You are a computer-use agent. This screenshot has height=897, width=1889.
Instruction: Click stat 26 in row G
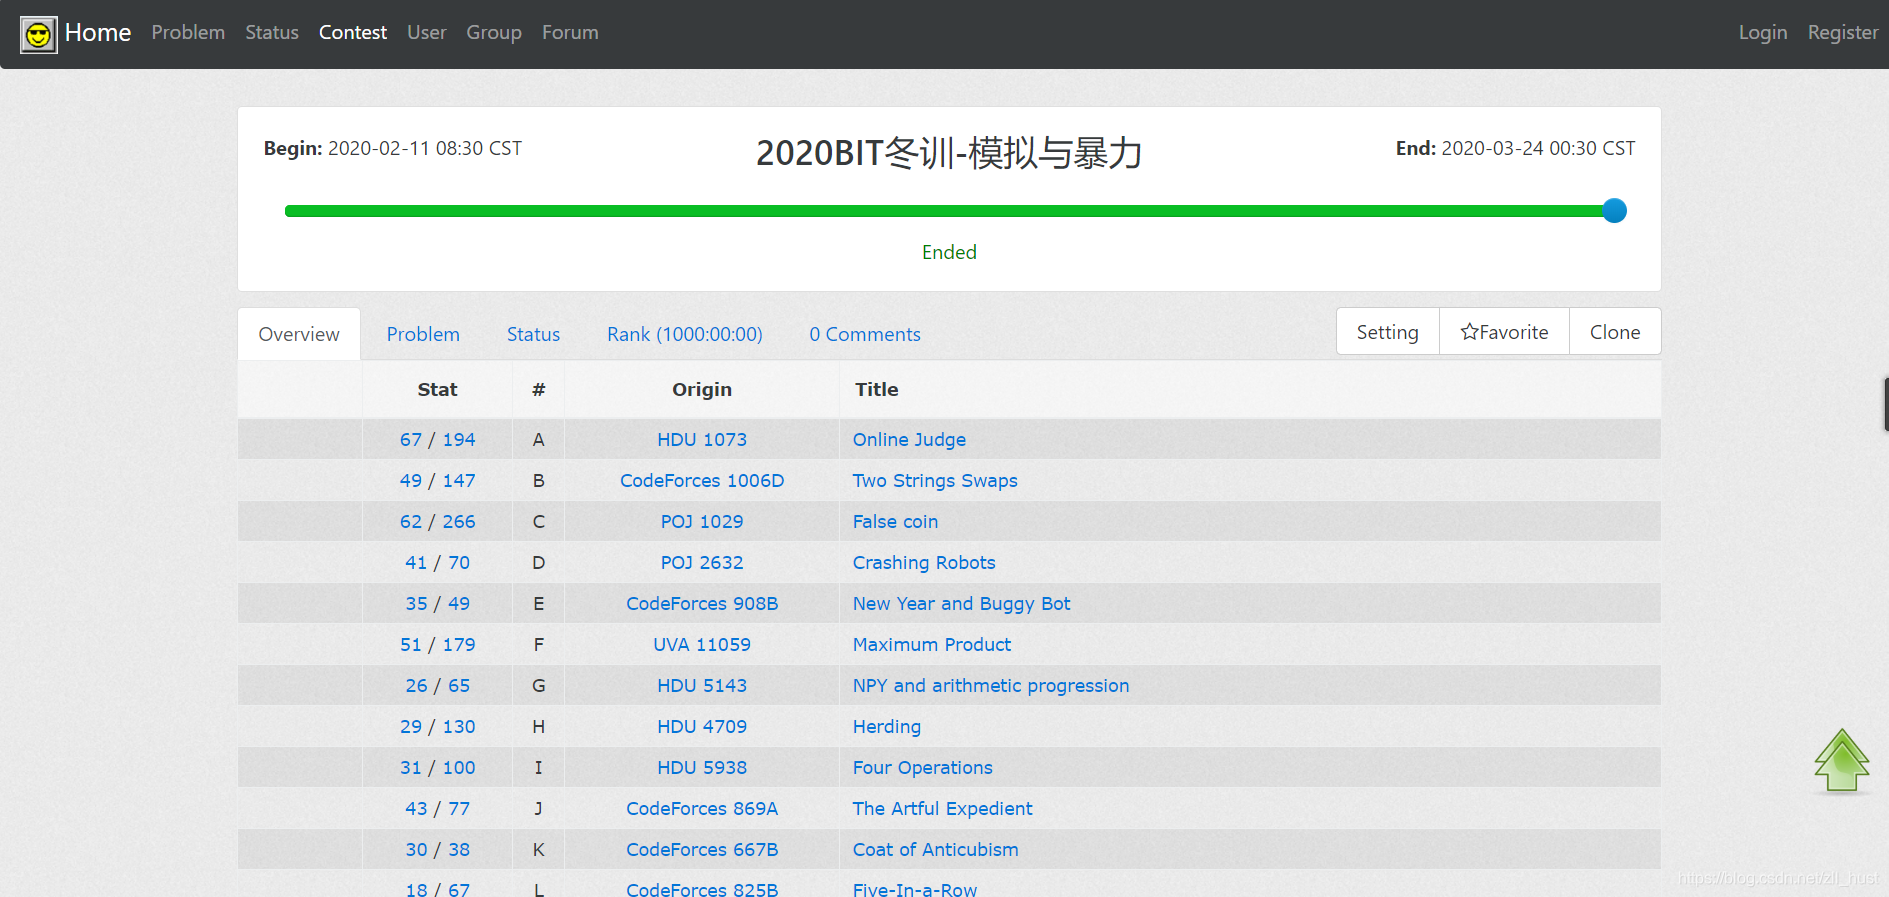(x=416, y=685)
